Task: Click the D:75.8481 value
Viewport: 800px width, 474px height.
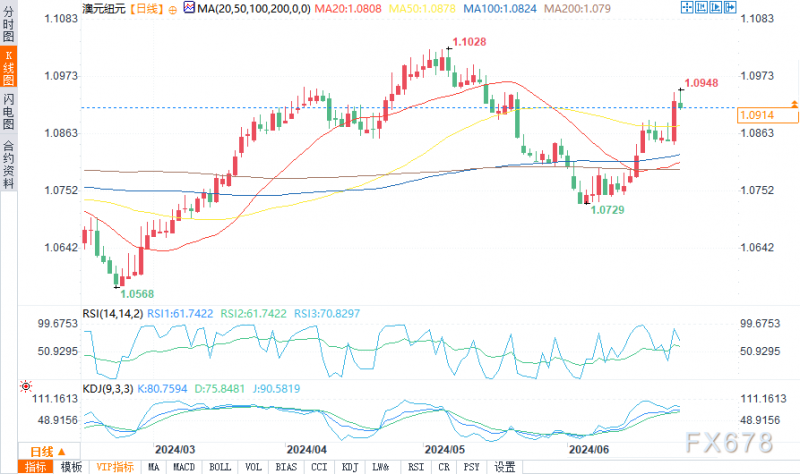Action: pyautogui.click(x=220, y=389)
